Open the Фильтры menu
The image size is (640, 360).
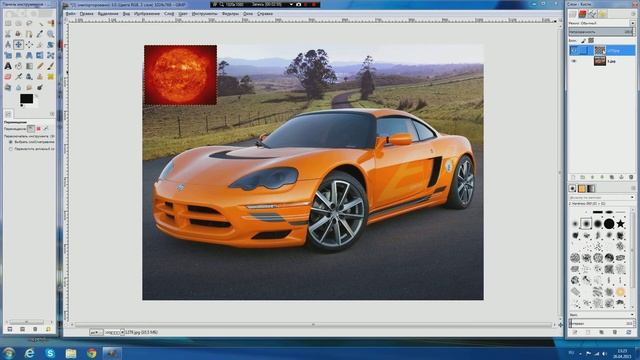[x=230, y=13]
